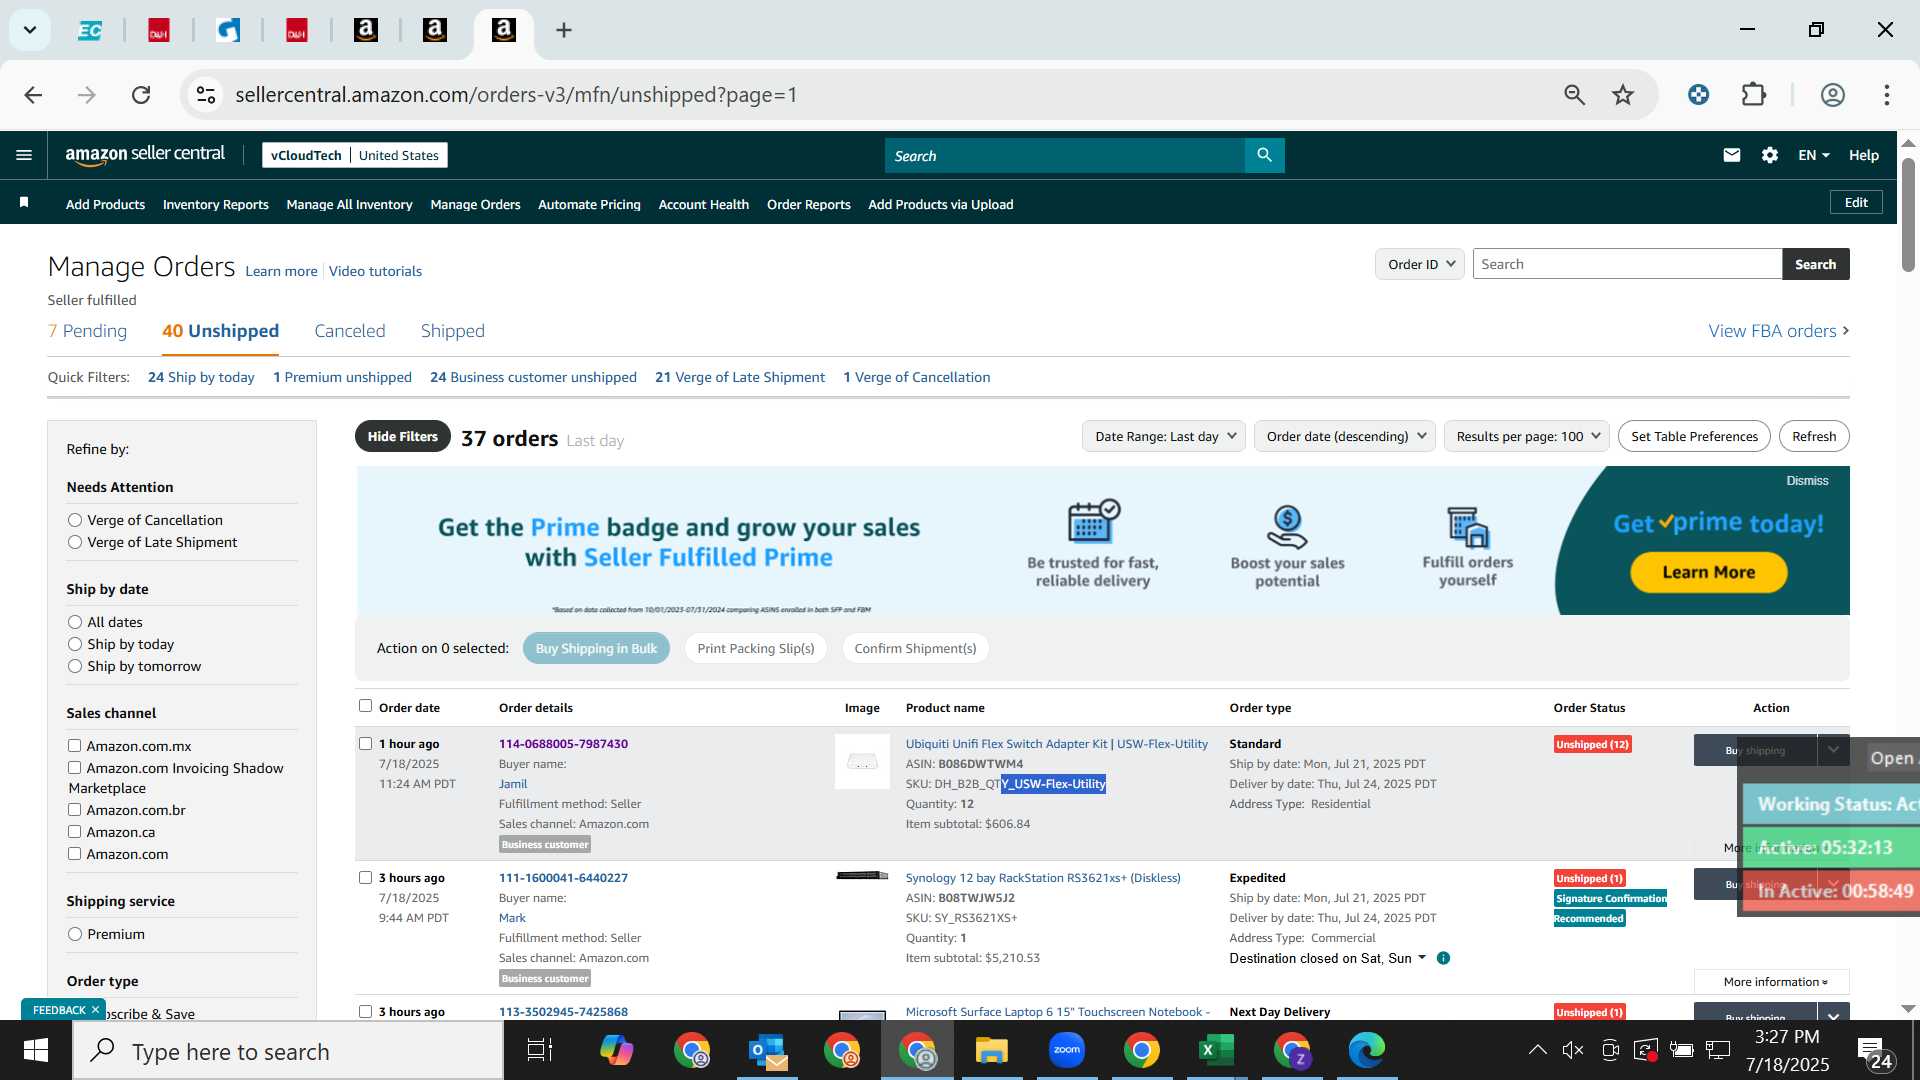Viewport: 1920px width, 1080px height.
Task: Open File Explorer from the taskbar
Action: 991,1051
